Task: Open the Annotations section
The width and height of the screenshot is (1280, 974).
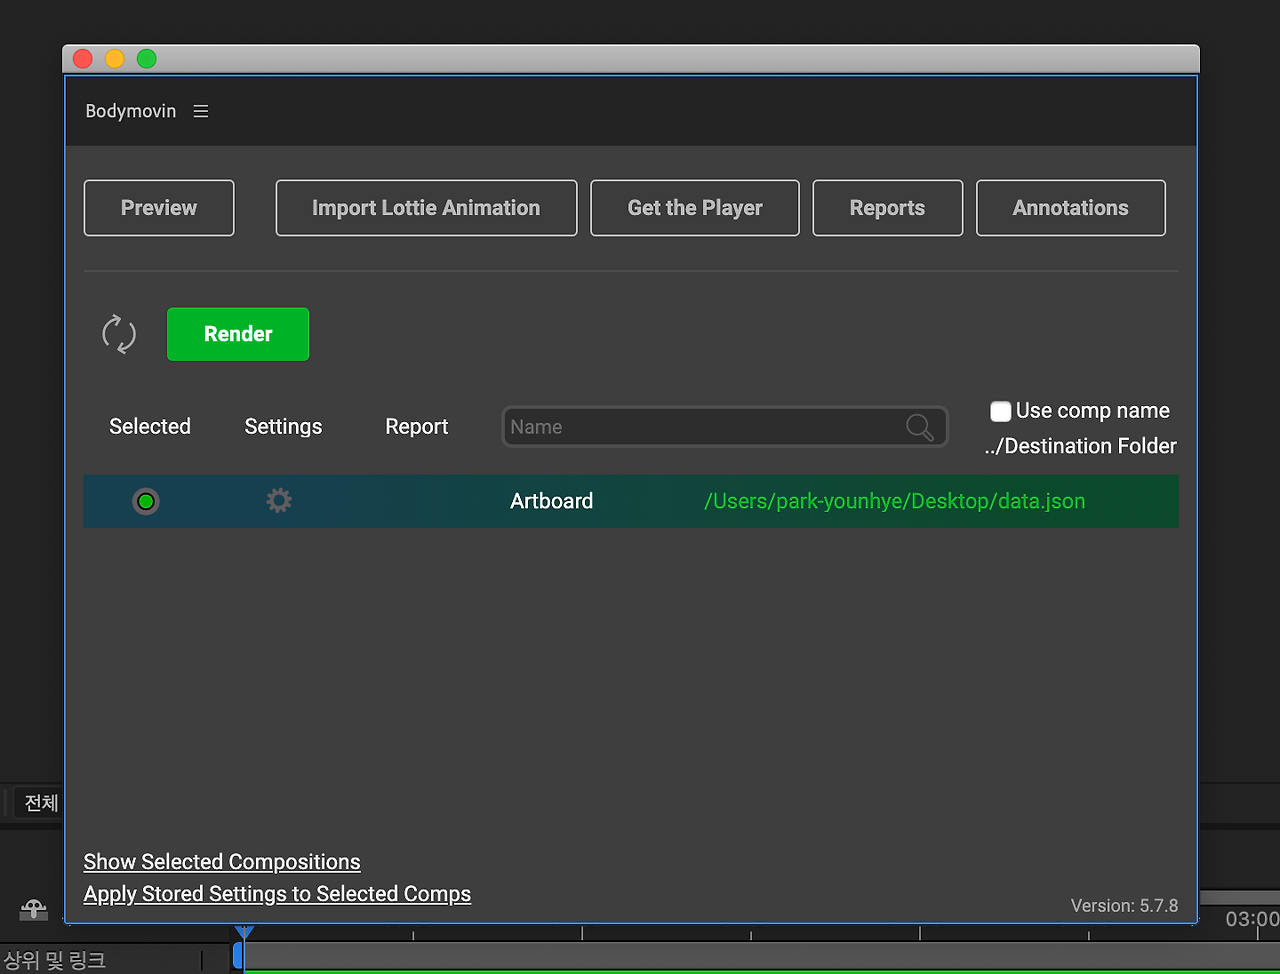Action: tap(1070, 208)
